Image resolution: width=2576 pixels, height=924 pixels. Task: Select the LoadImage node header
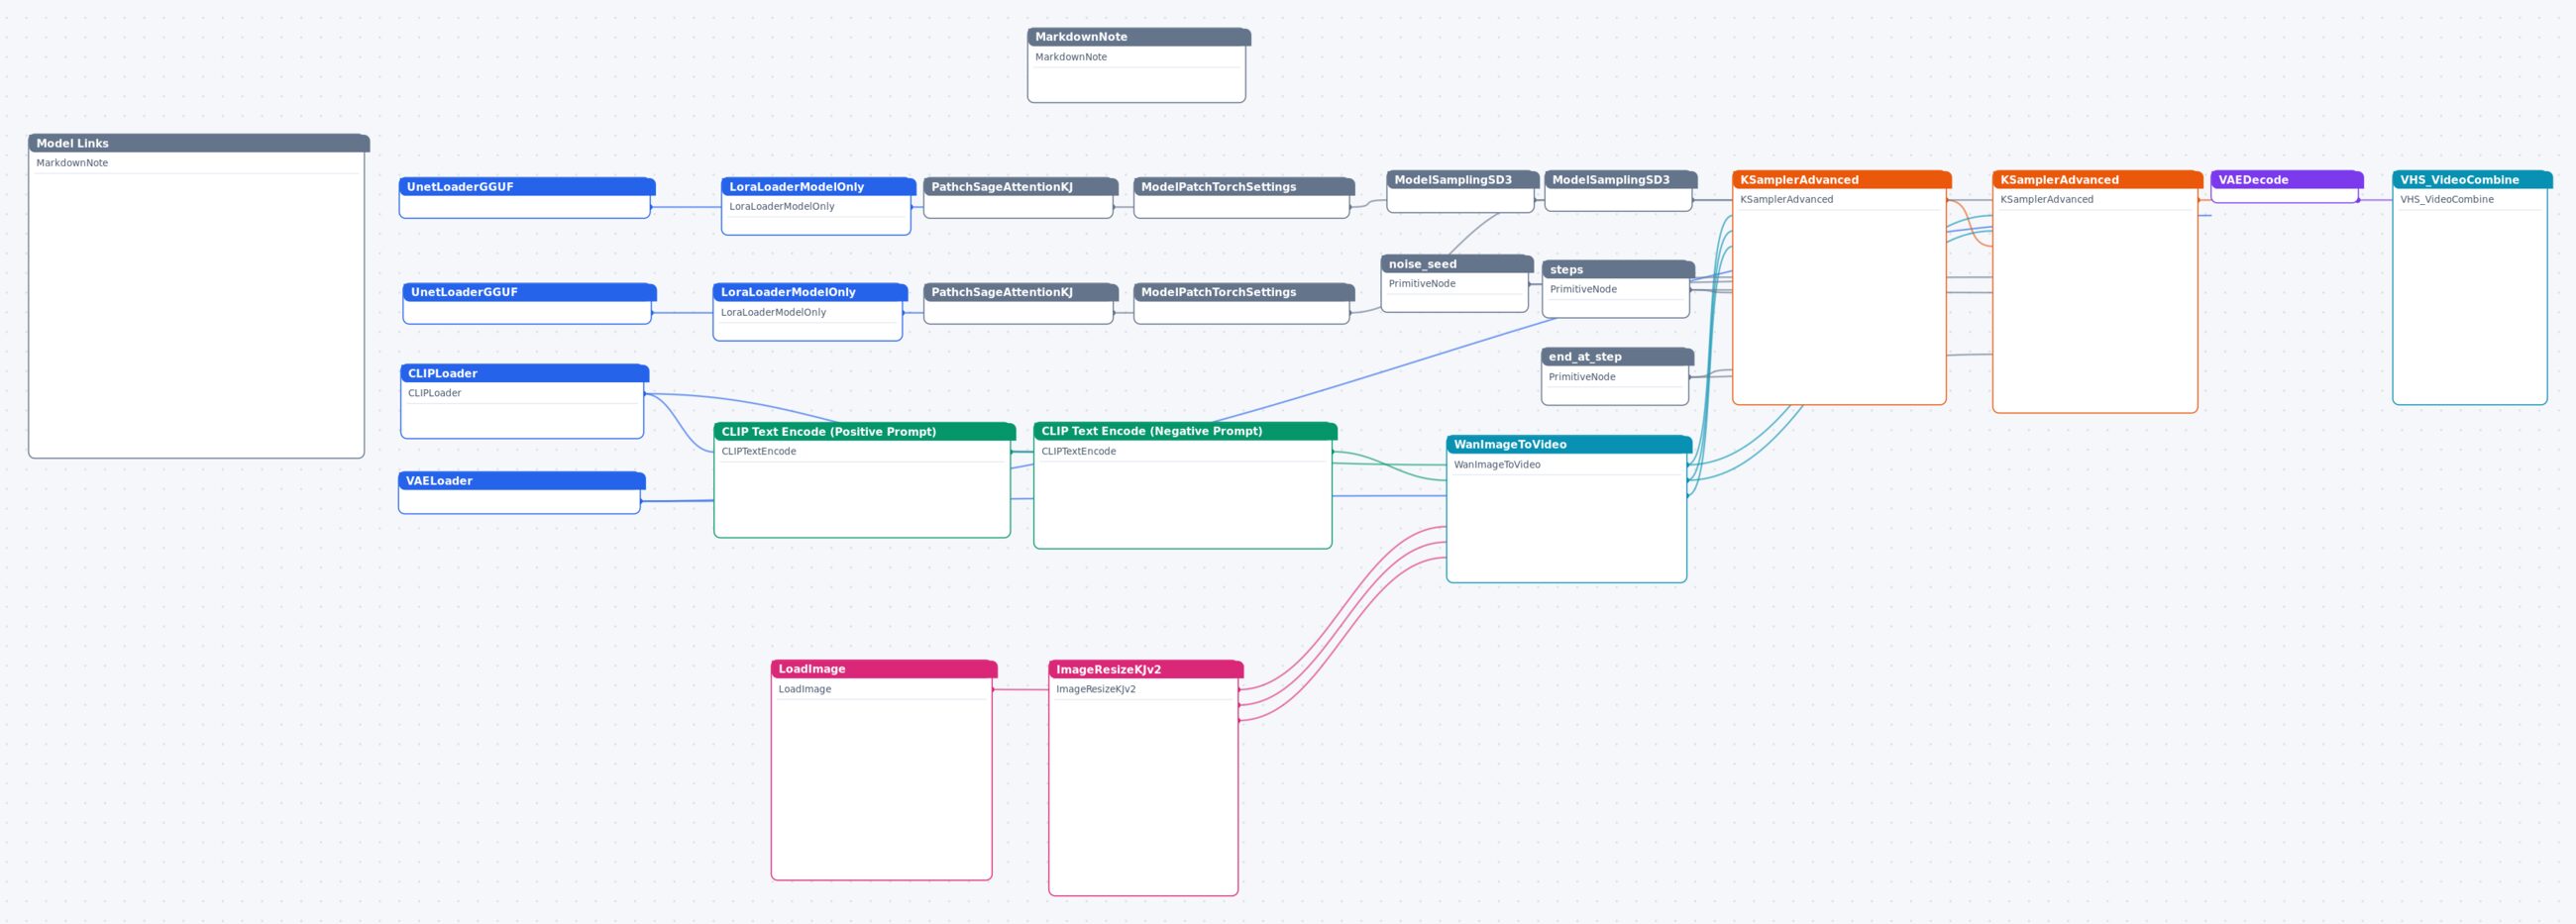[884, 669]
